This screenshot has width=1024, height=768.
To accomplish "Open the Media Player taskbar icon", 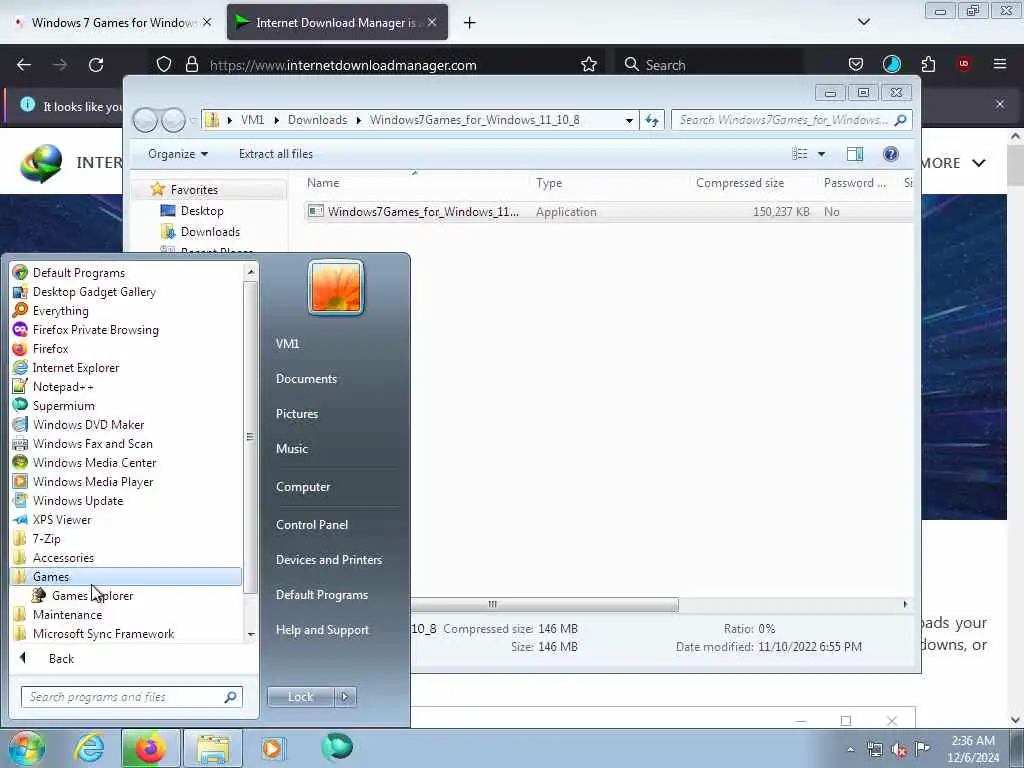I will pos(273,748).
